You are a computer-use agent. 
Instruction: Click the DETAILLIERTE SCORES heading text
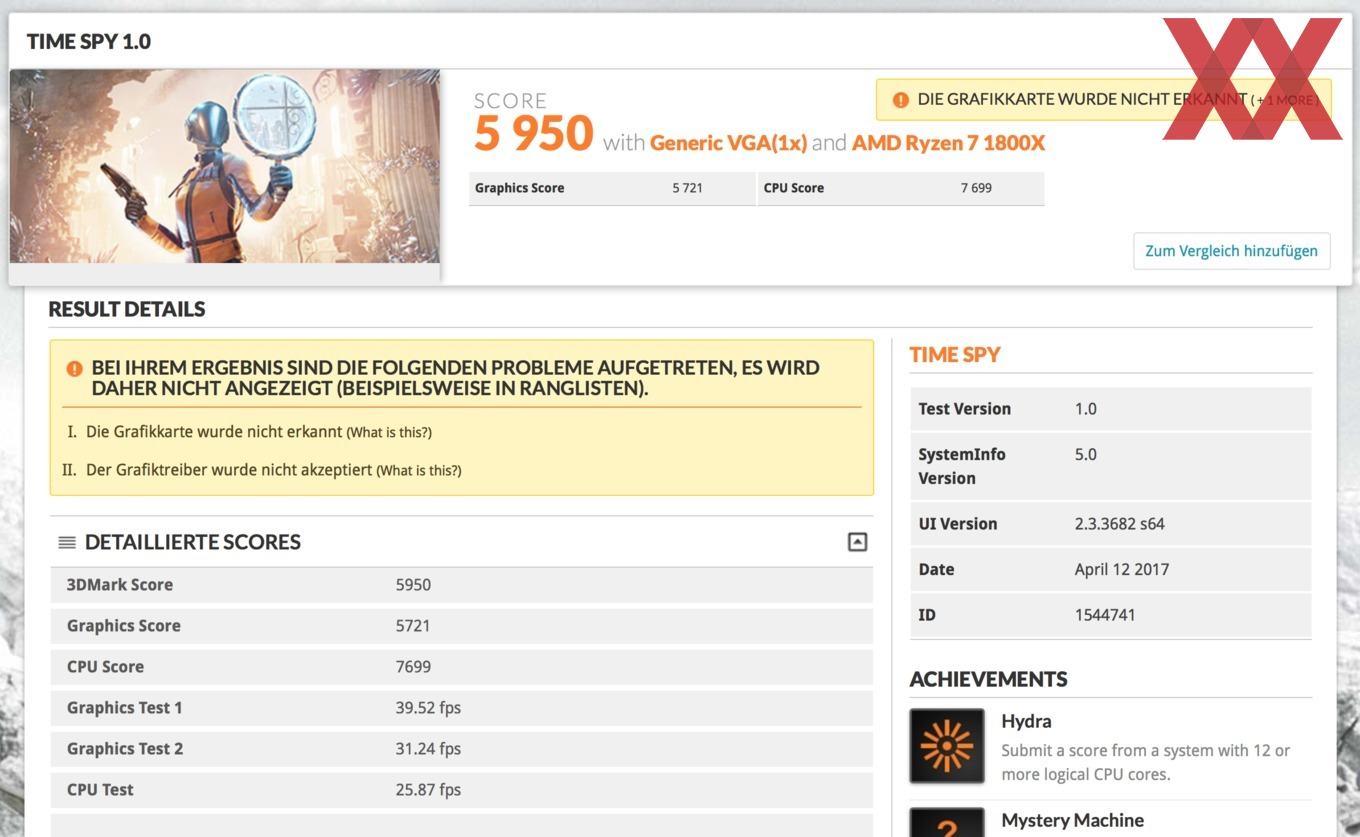[x=193, y=543]
